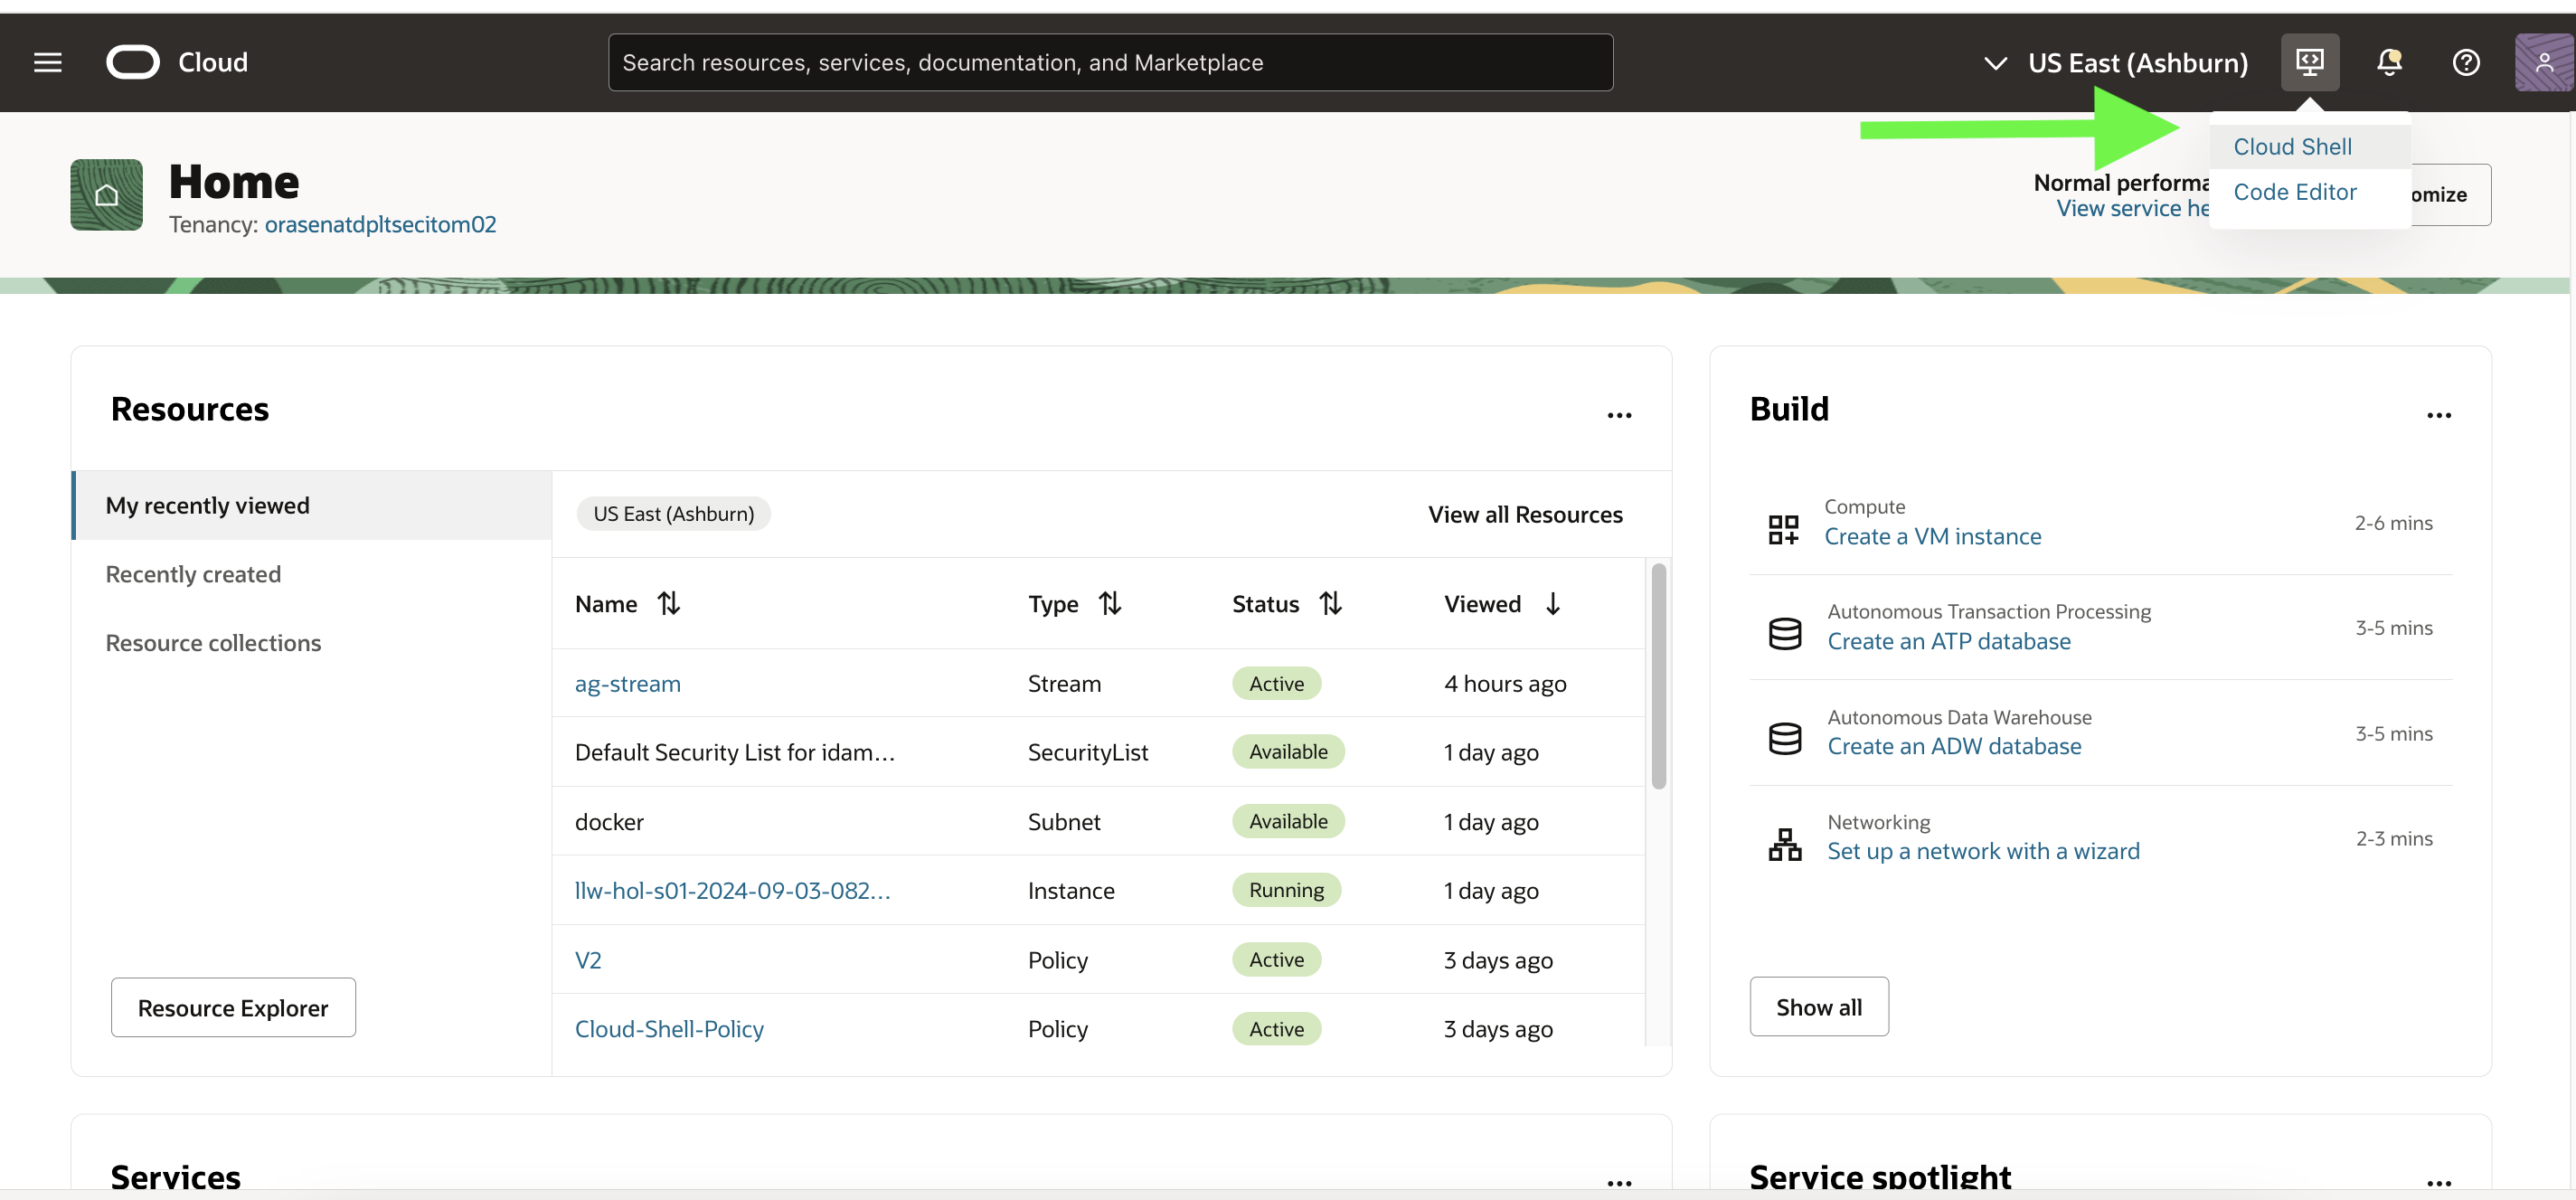Select Code Editor from the menu
The image size is (2576, 1200).
(2294, 192)
